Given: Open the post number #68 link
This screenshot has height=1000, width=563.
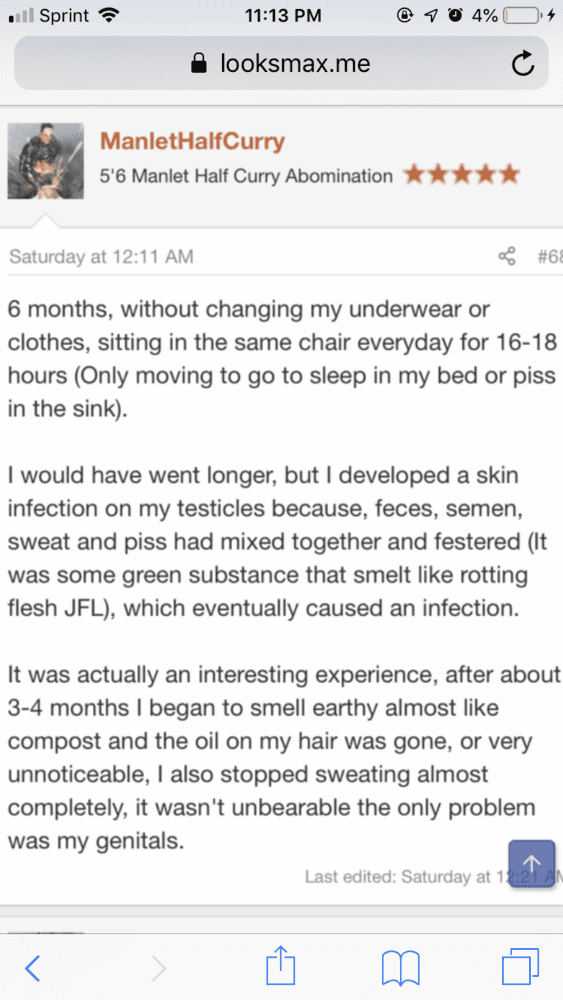Looking at the screenshot, I should tap(550, 256).
